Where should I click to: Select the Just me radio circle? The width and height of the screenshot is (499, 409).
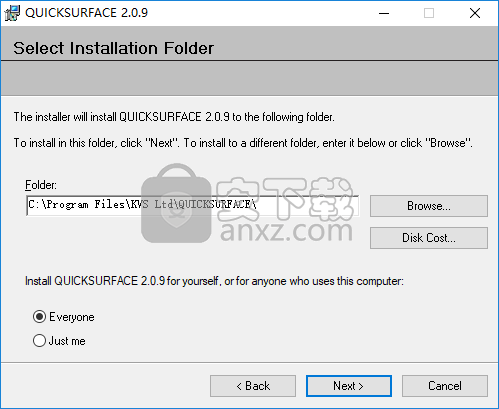pyautogui.click(x=39, y=340)
